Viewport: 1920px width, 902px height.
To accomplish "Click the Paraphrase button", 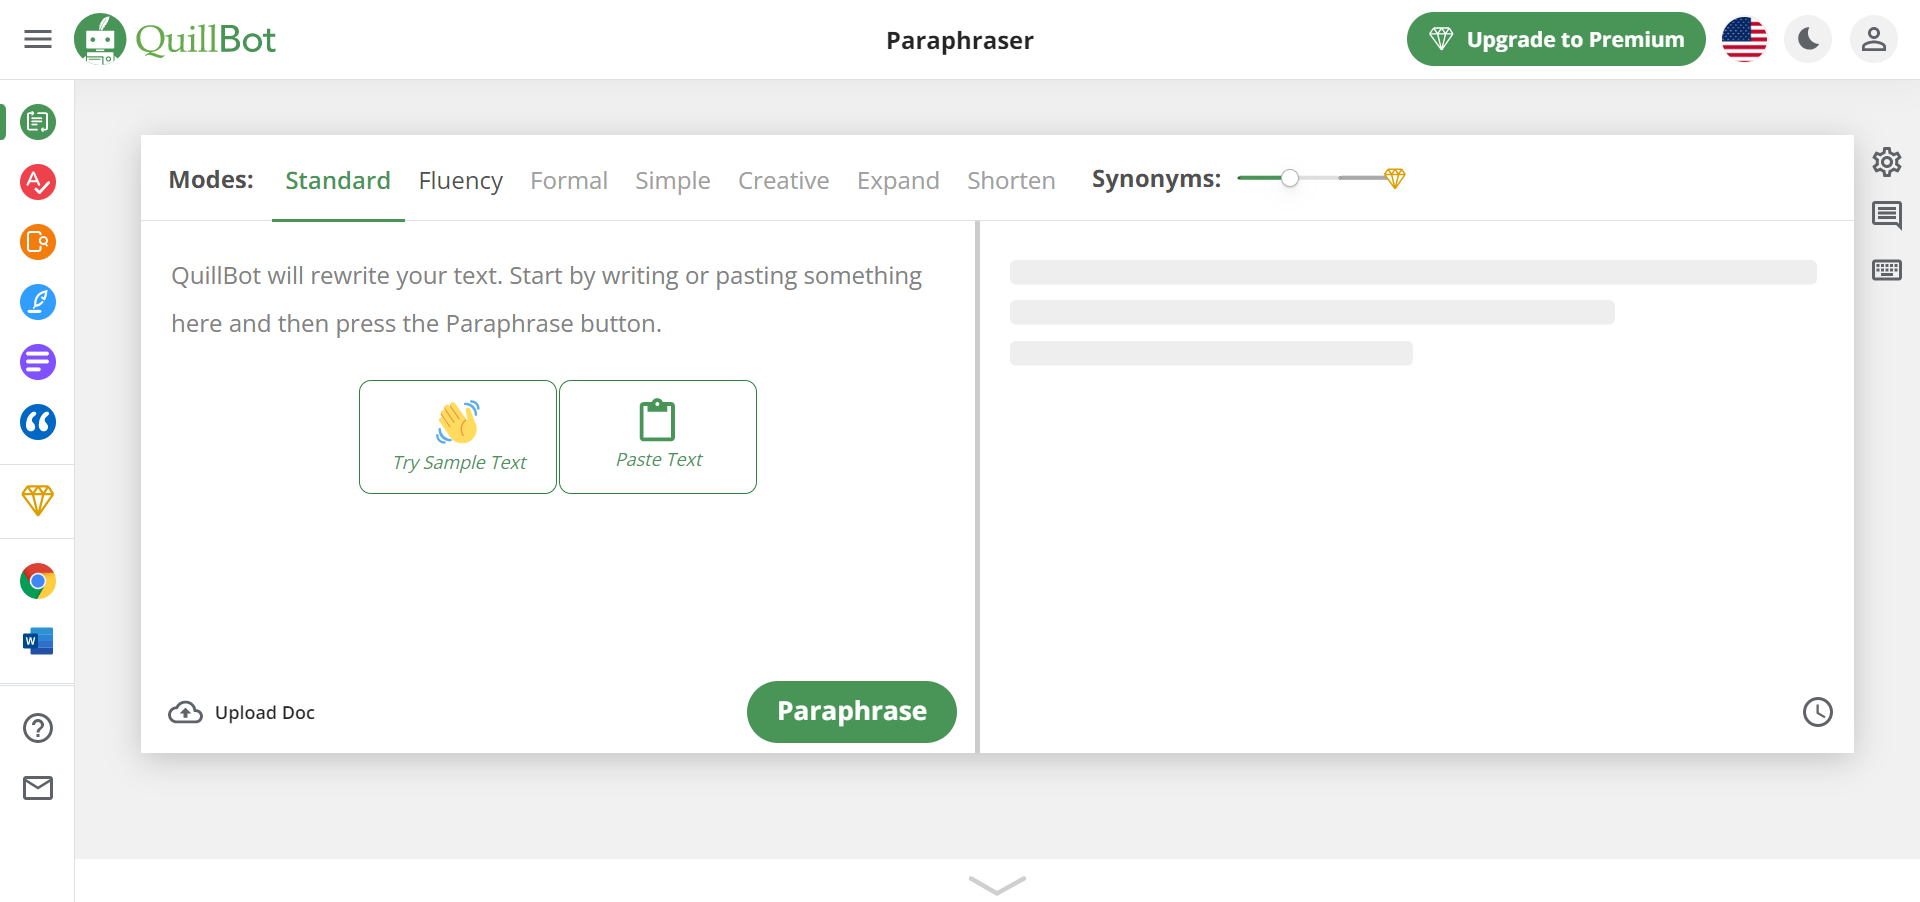I will 852,712.
